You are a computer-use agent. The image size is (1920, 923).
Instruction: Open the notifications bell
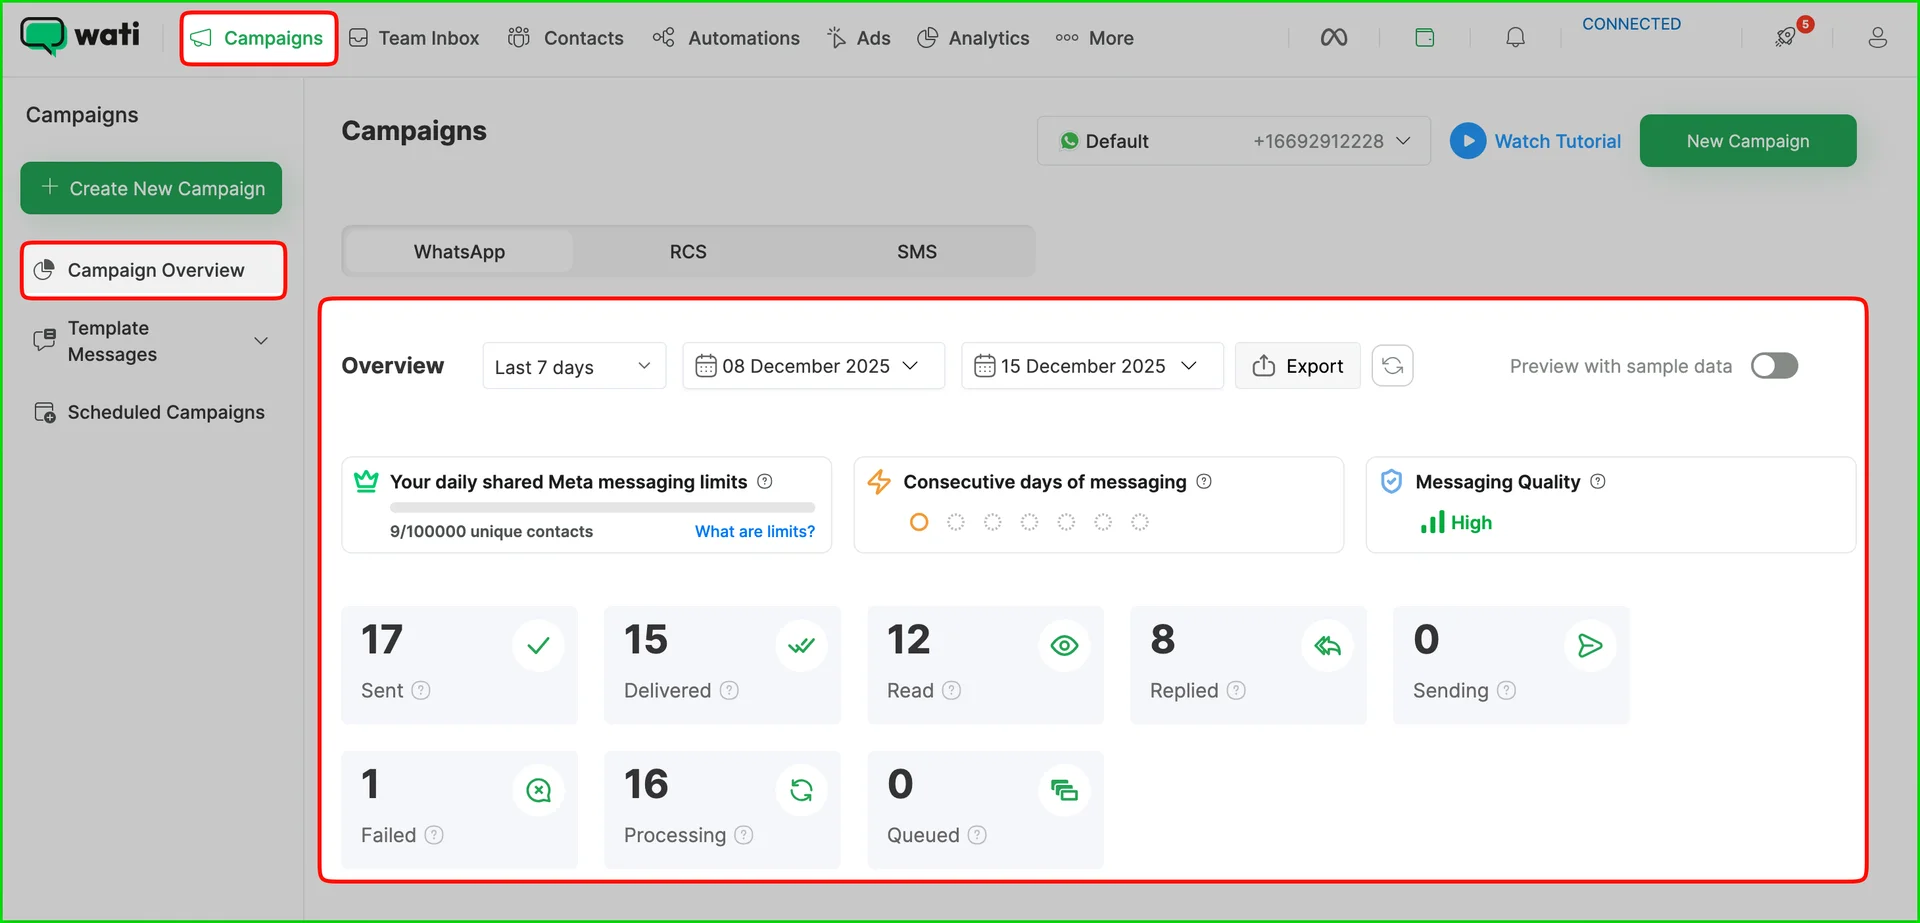1515,37
